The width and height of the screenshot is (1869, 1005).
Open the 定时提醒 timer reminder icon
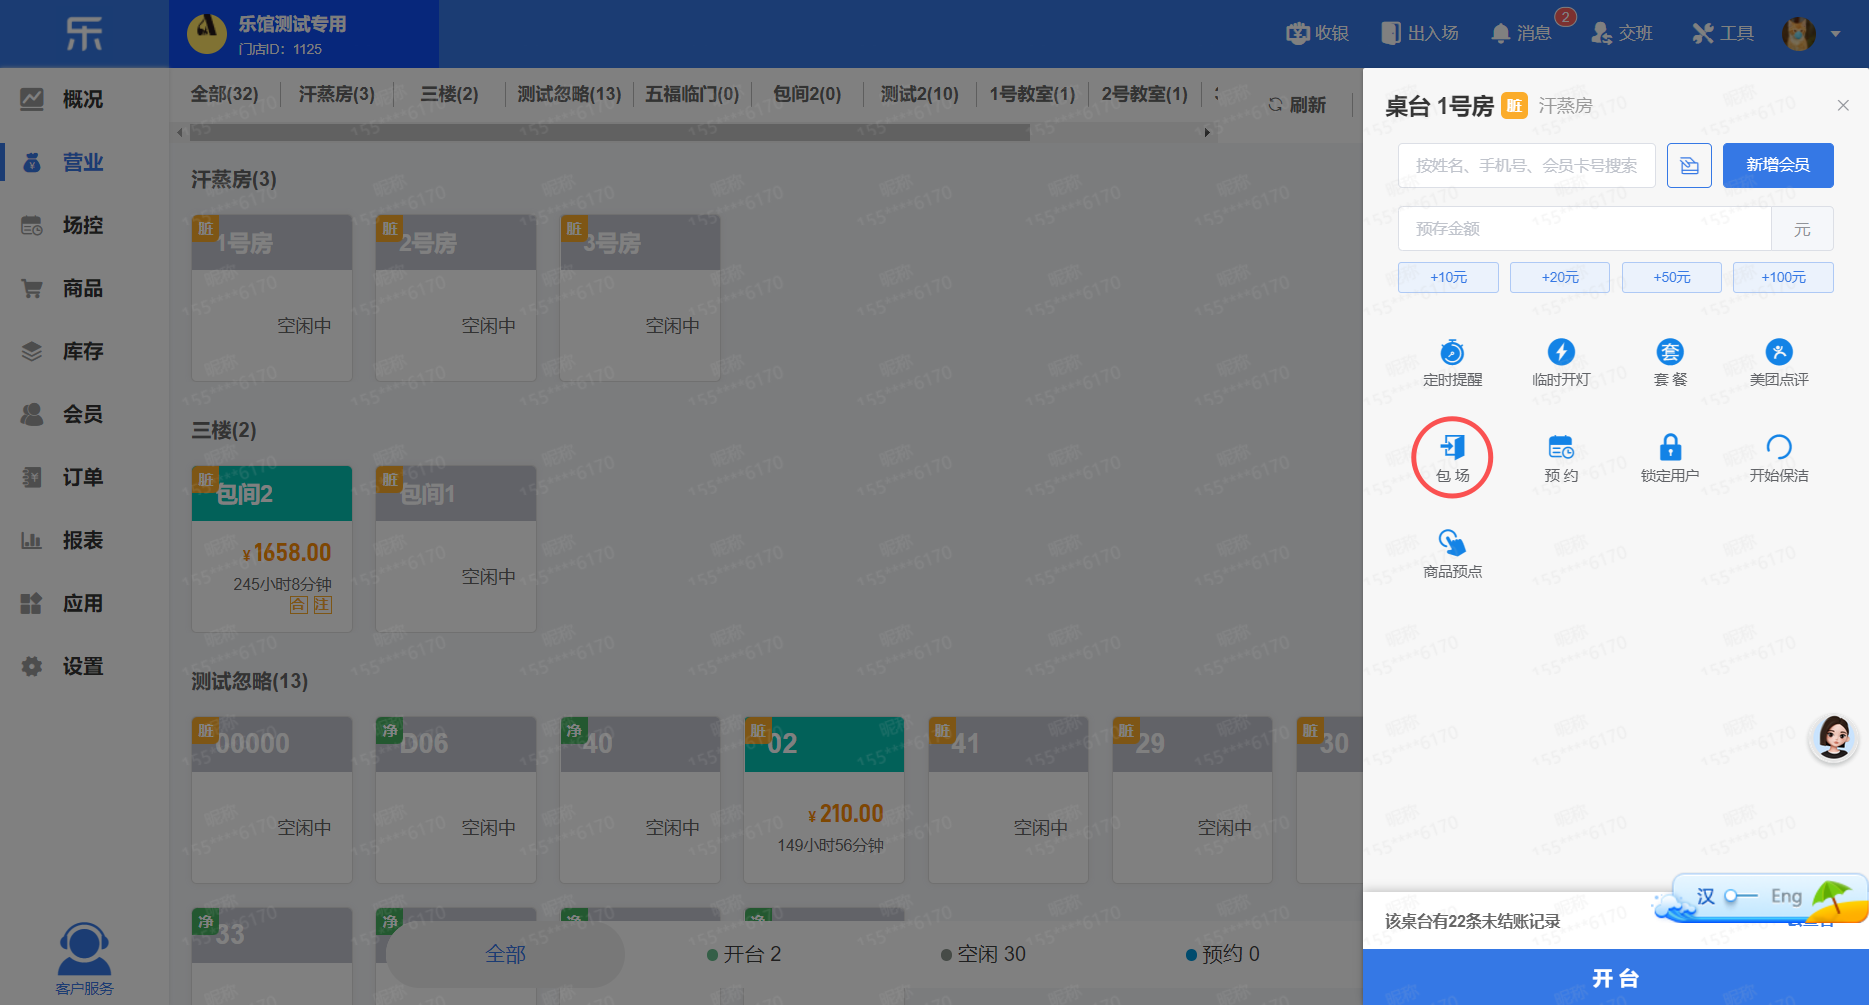point(1452,352)
